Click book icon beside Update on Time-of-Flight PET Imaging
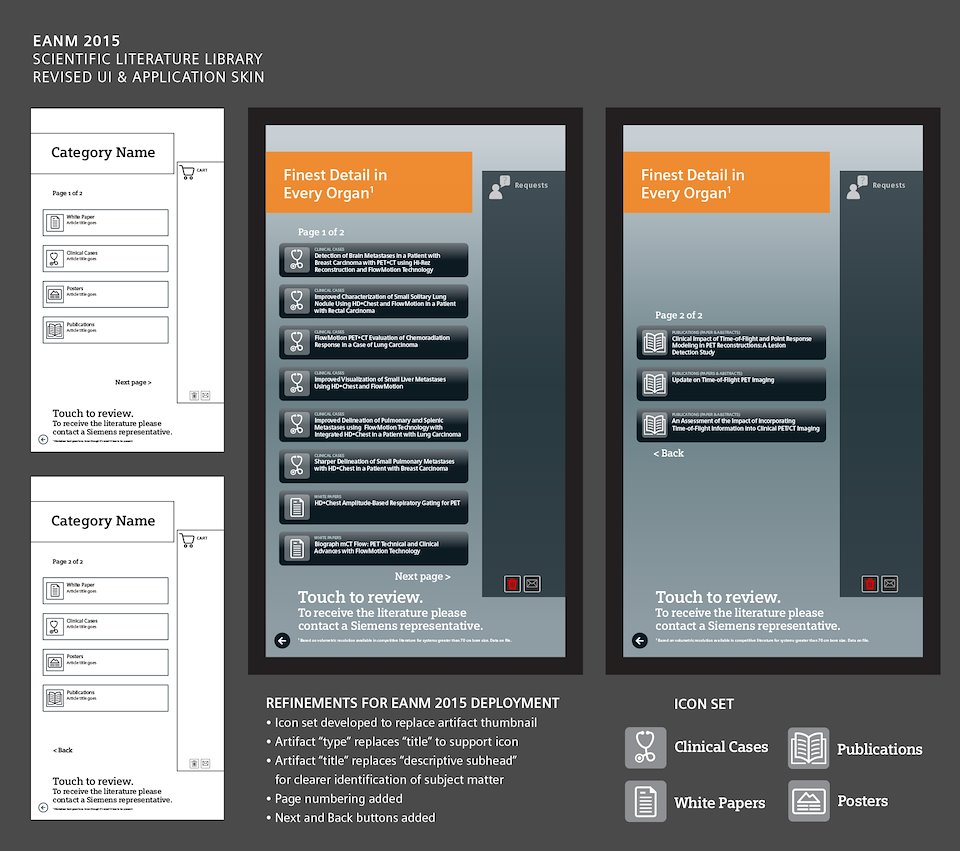 [x=654, y=384]
